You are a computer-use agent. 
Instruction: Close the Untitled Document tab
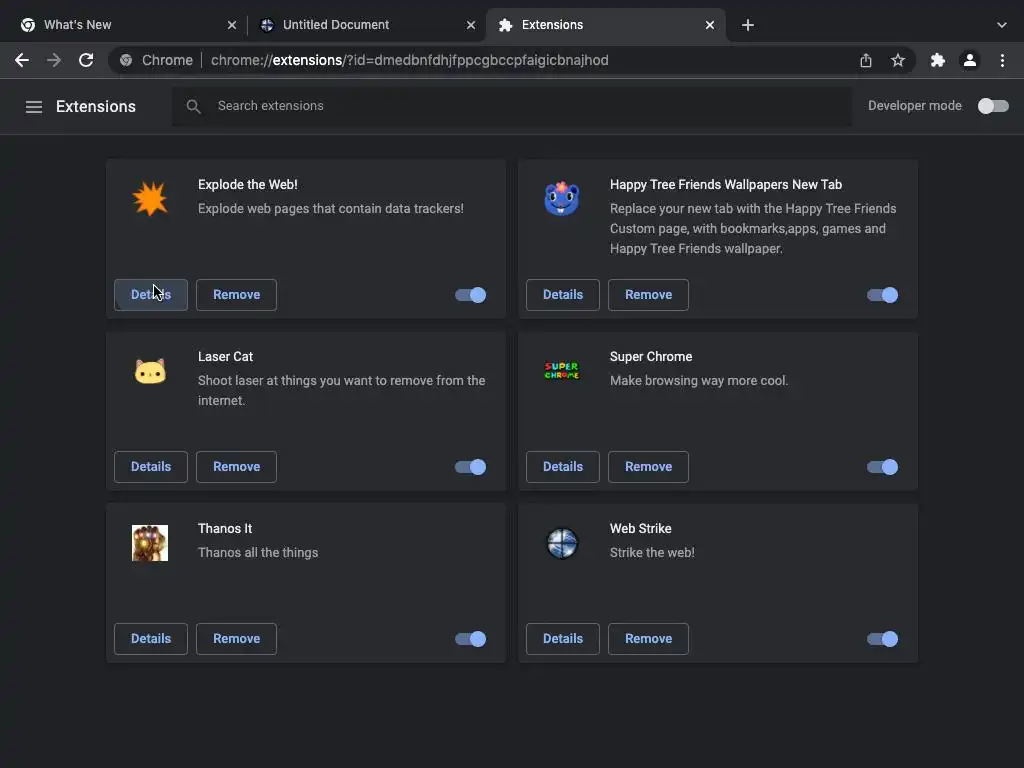471,25
